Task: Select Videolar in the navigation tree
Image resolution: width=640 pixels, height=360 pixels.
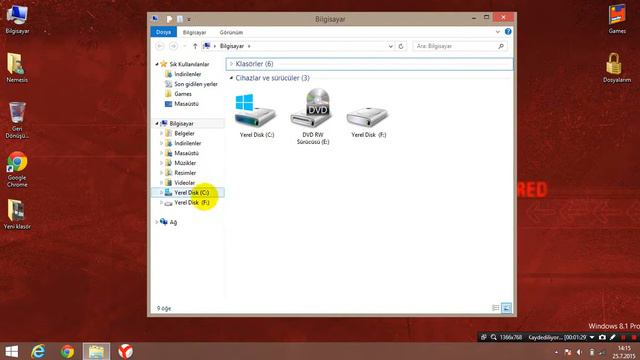Action: (184, 182)
